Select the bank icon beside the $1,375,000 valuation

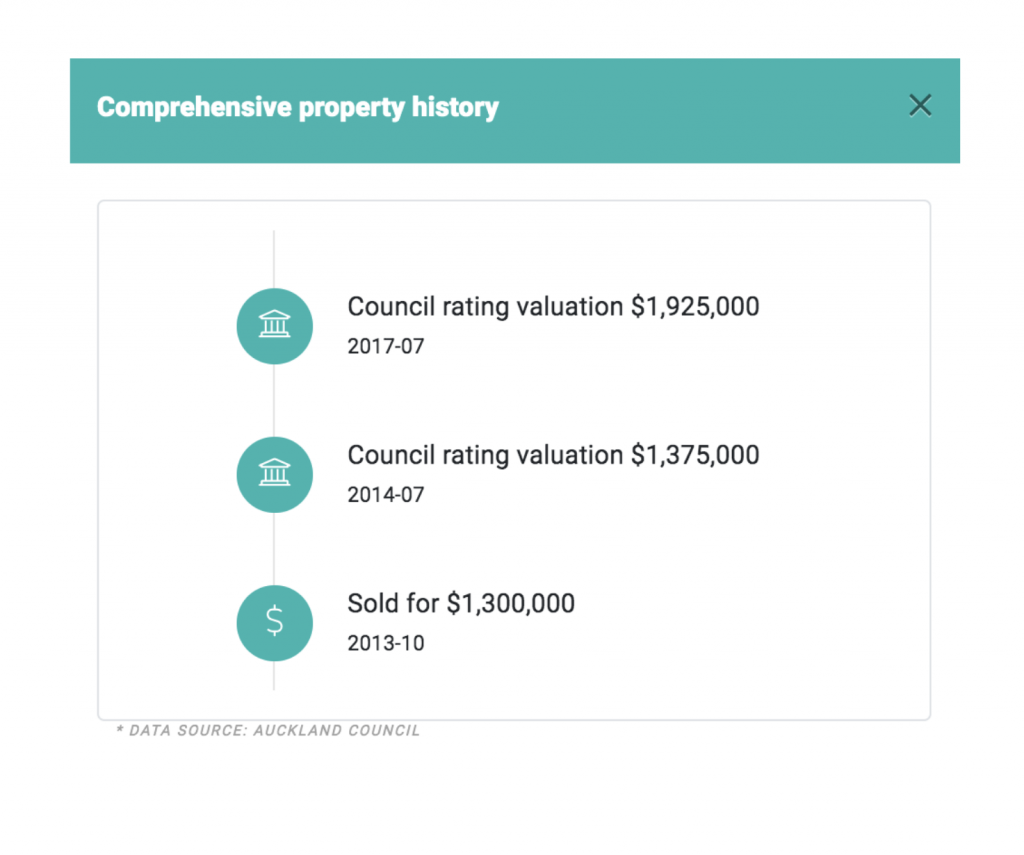pyautogui.click(x=274, y=475)
